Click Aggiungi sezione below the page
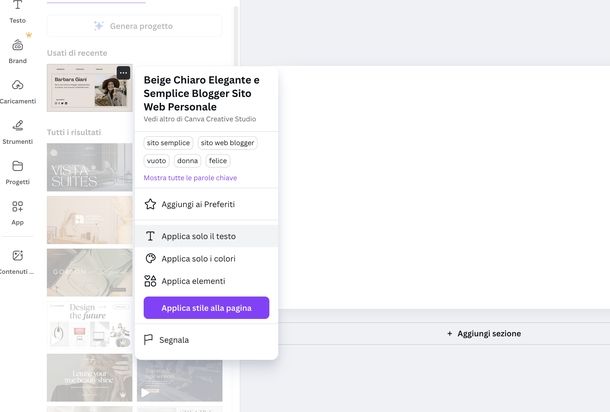The width and height of the screenshot is (610, 412). click(484, 333)
